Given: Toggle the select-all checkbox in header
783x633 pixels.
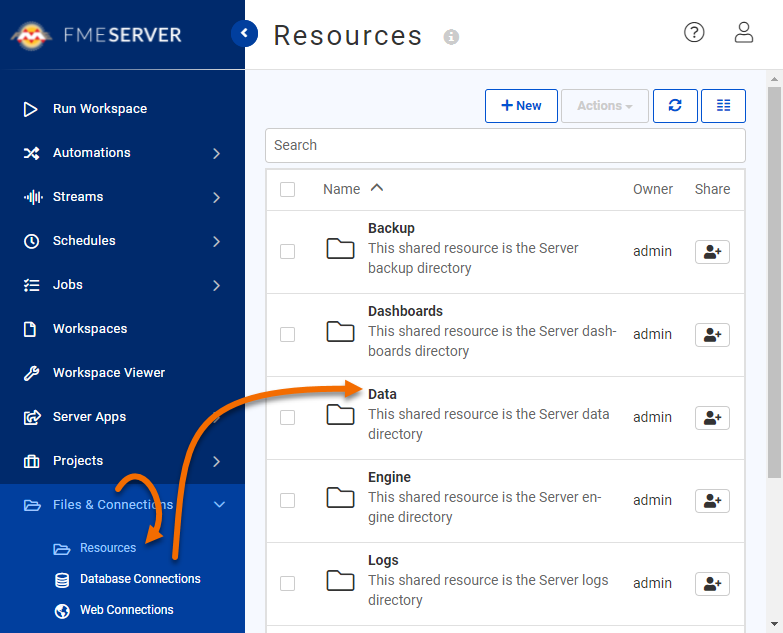Looking at the screenshot, I should tap(288, 189).
